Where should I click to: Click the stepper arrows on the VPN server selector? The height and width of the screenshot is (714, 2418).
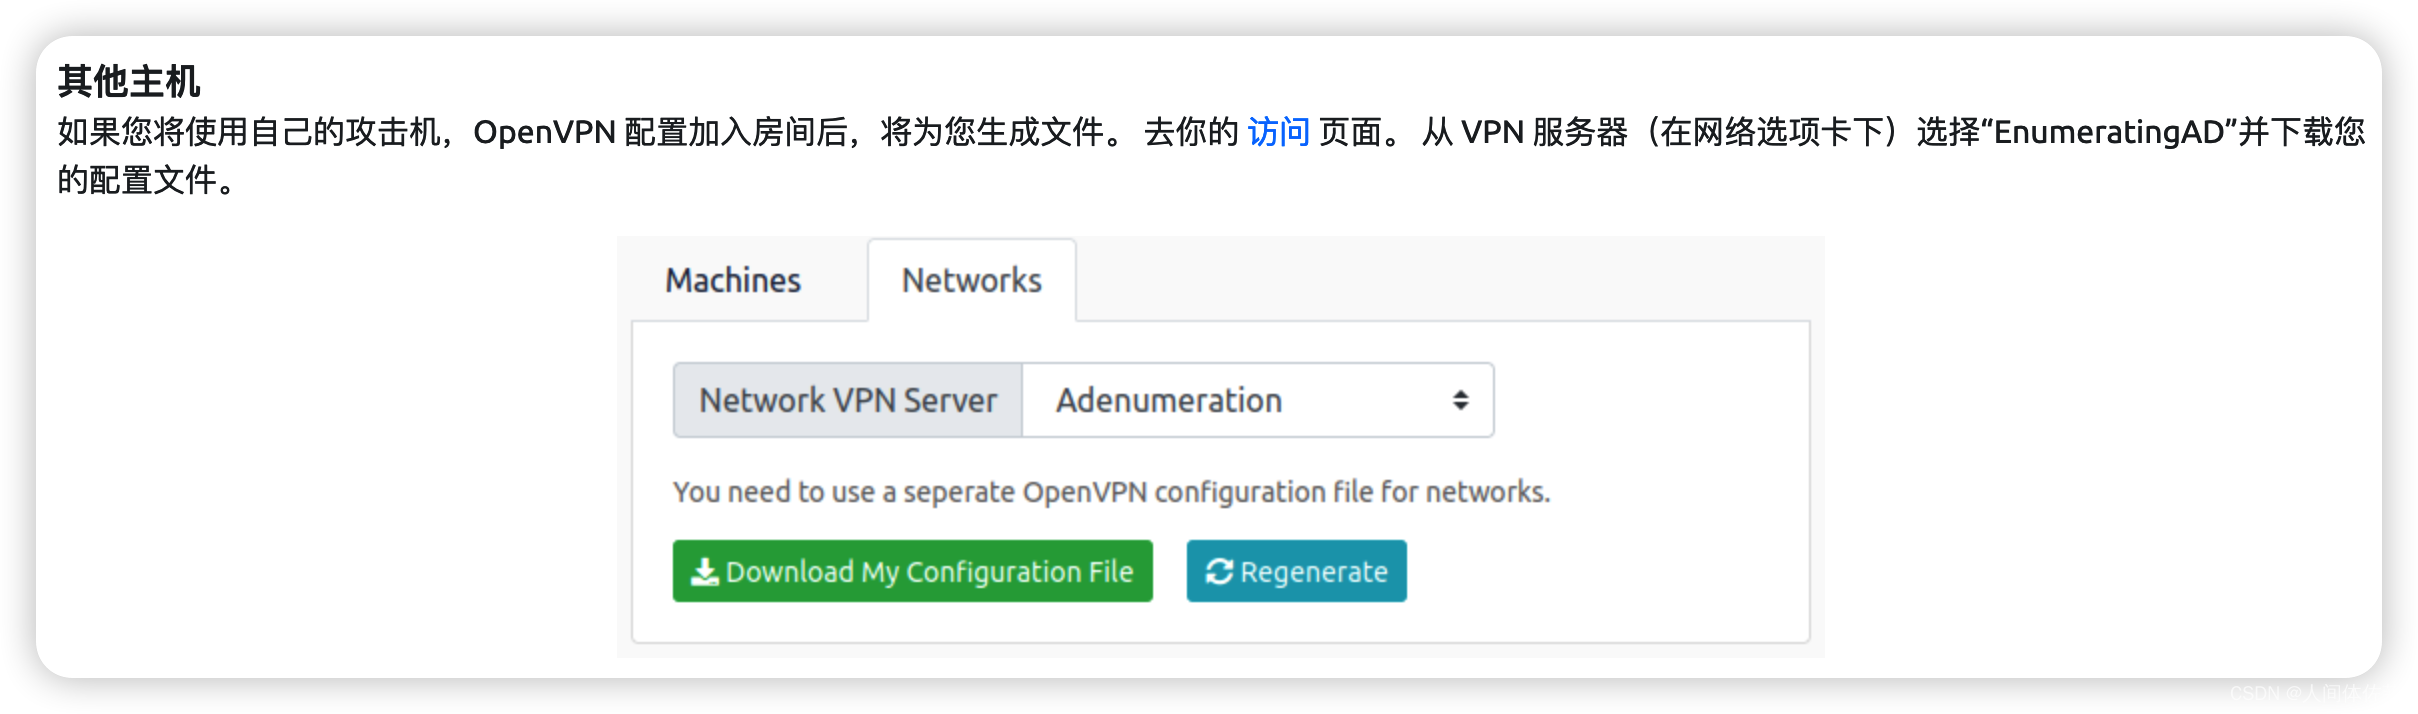pyautogui.click(x=1461, y=400)
